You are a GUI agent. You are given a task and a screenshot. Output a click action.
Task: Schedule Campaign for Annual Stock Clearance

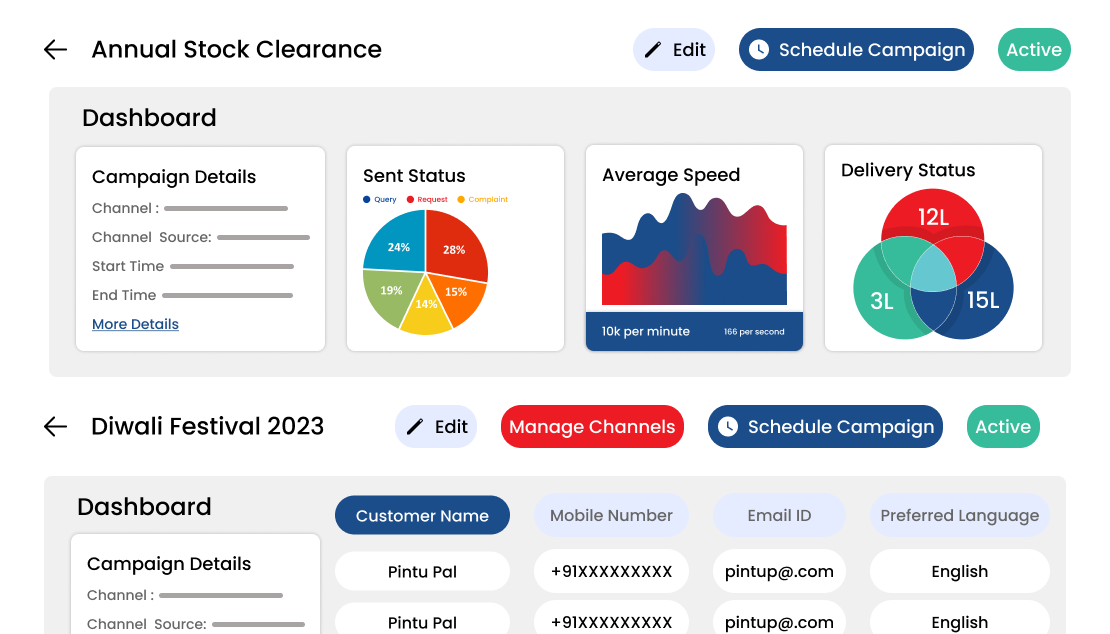(857, 50)
